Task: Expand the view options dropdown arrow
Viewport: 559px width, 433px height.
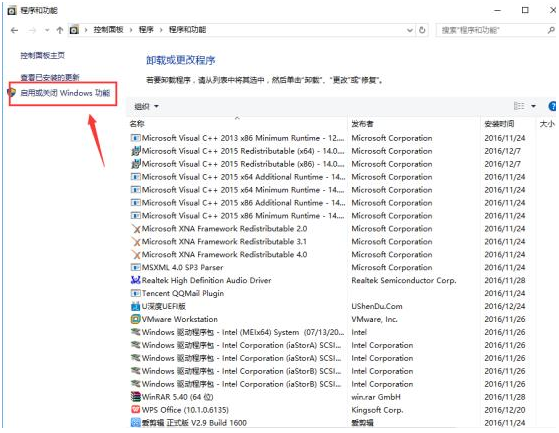Action: tap(533, 106)
